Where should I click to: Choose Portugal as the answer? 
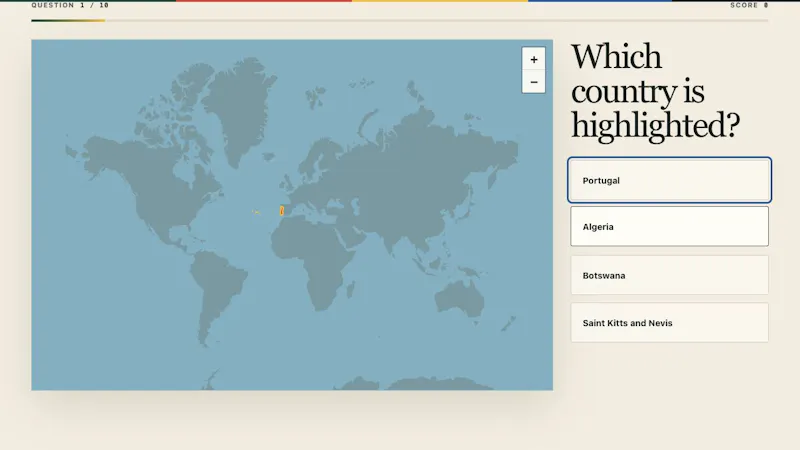point(669,180)
